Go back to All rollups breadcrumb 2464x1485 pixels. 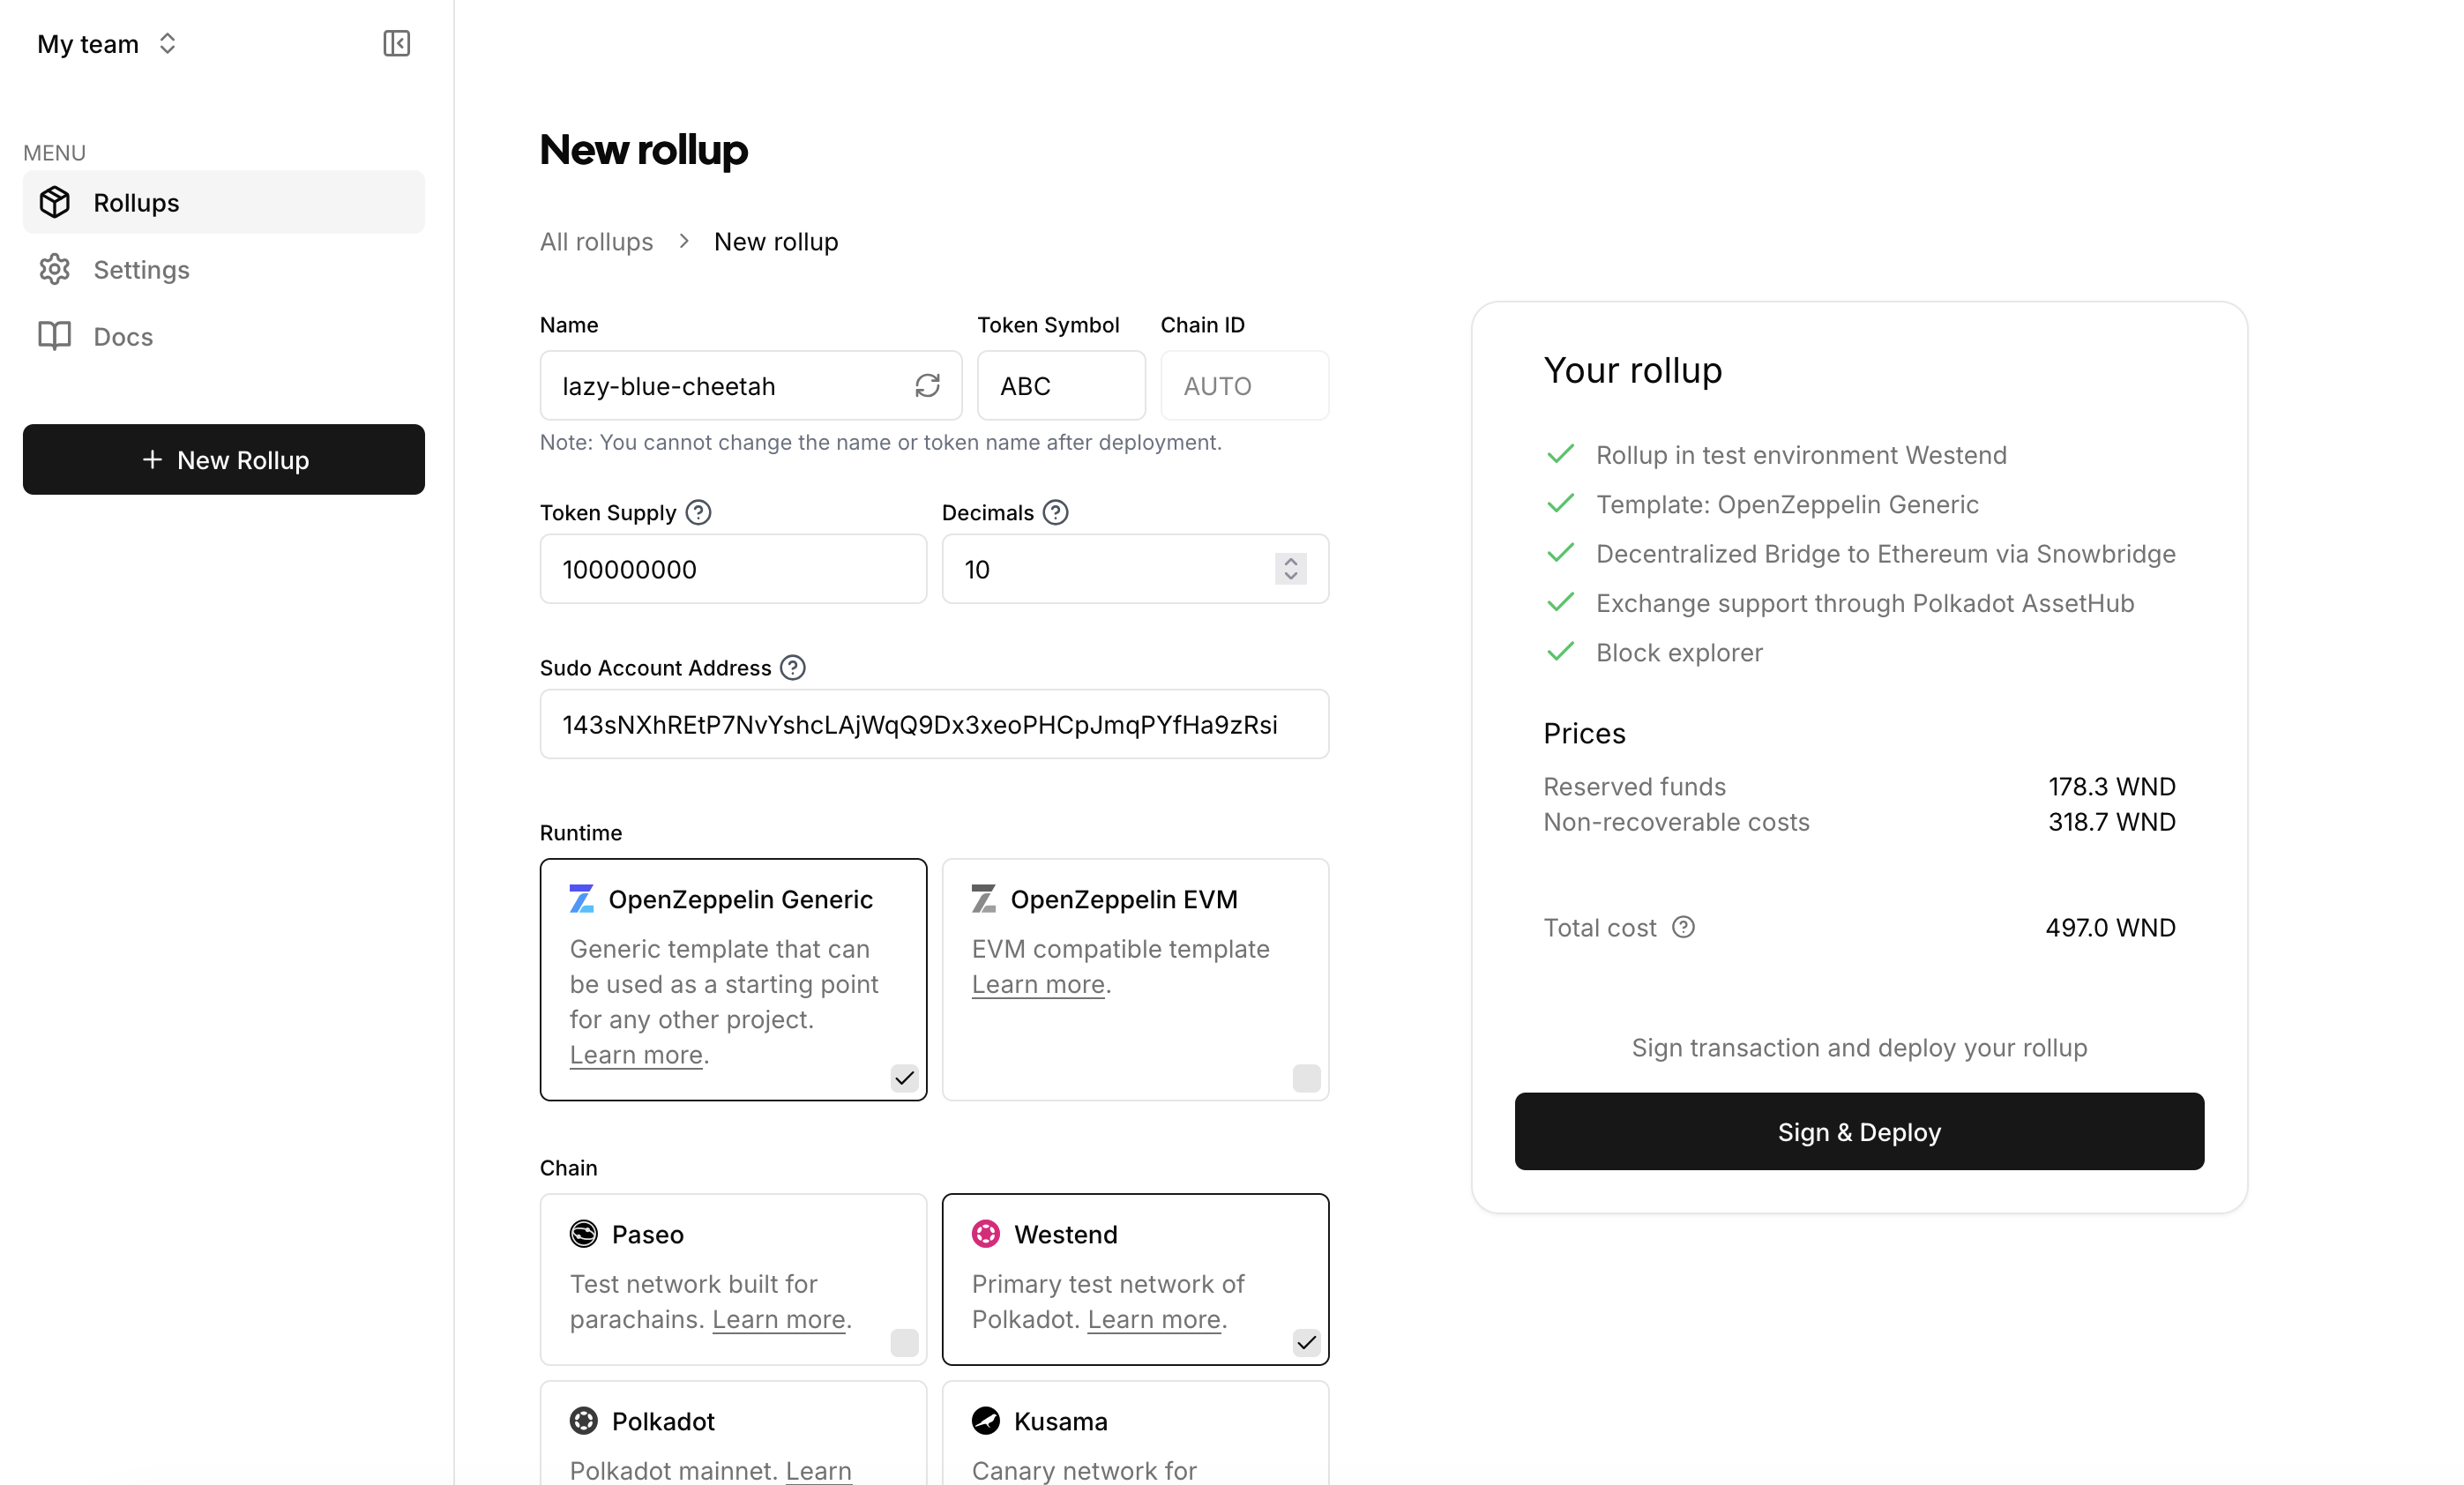tap(596, 241)
